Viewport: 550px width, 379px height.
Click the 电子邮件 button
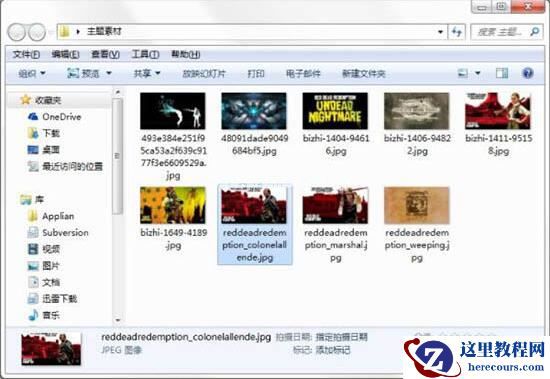pos(303,73)
